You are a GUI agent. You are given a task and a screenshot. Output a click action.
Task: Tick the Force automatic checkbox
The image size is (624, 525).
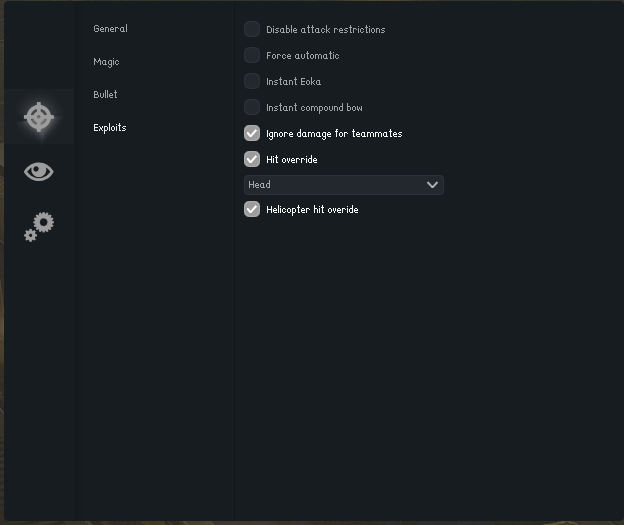252,56
